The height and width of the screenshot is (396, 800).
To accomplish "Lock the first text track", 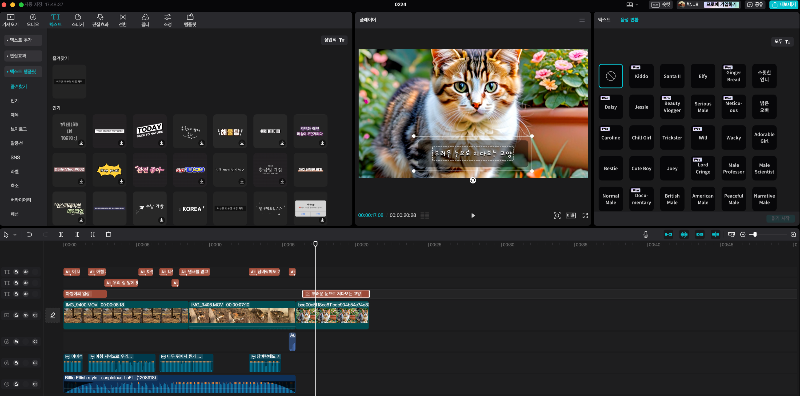I will [16, 272].
